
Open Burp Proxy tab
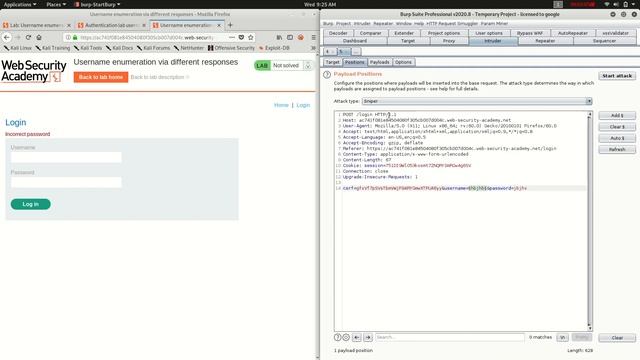pos(449,41)
